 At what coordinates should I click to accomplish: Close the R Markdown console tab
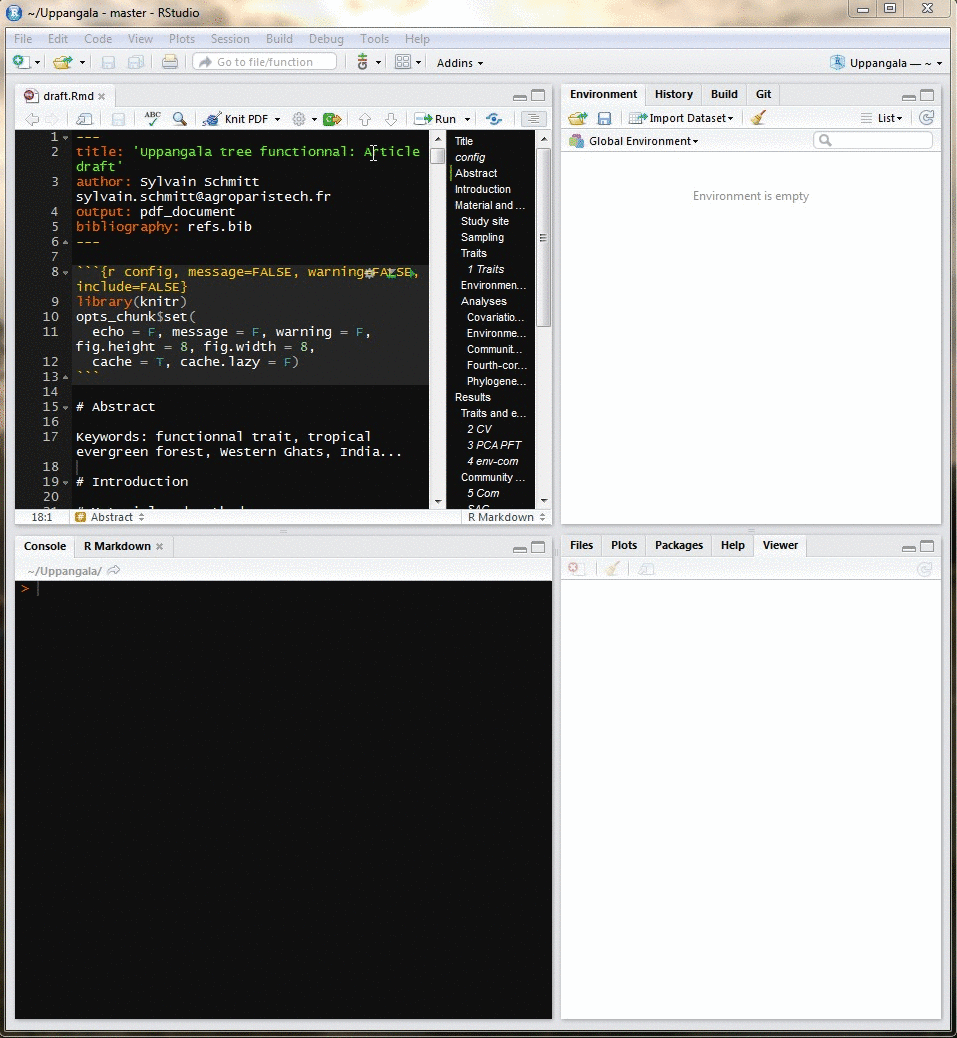coord(160,547)
